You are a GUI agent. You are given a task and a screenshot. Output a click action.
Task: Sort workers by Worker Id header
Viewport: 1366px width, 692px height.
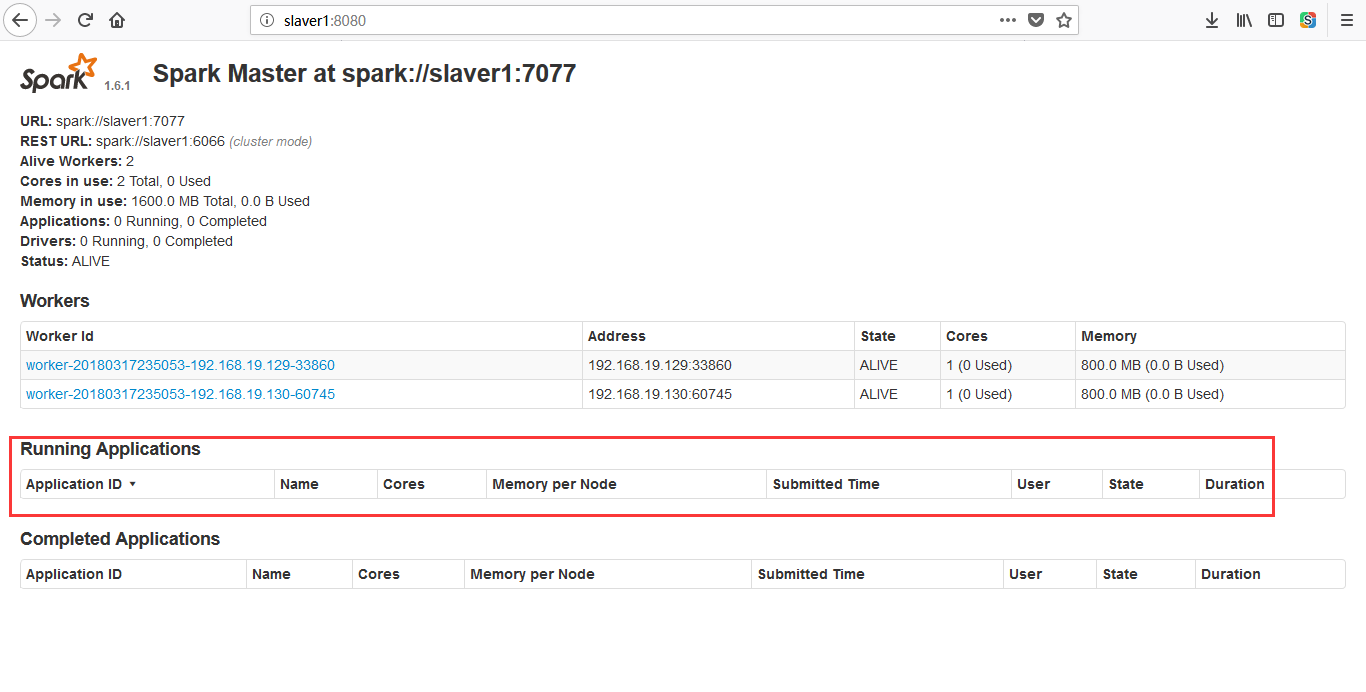[x=60, y=336]
